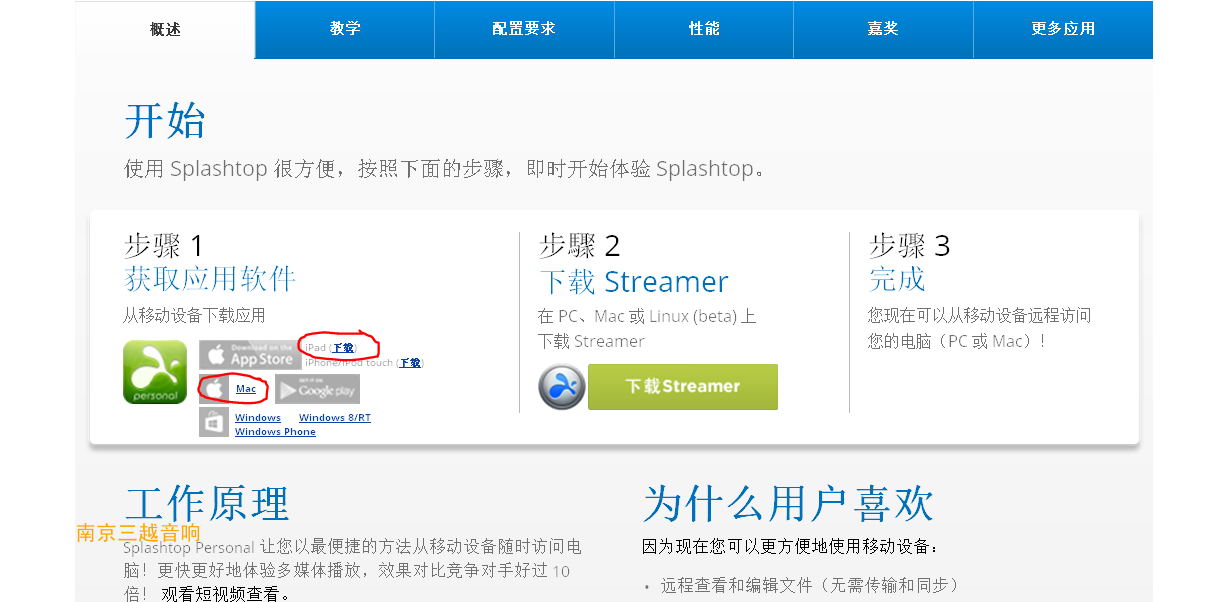
Task: Open the 更多应用 tab
Action: click(1063, 29)
